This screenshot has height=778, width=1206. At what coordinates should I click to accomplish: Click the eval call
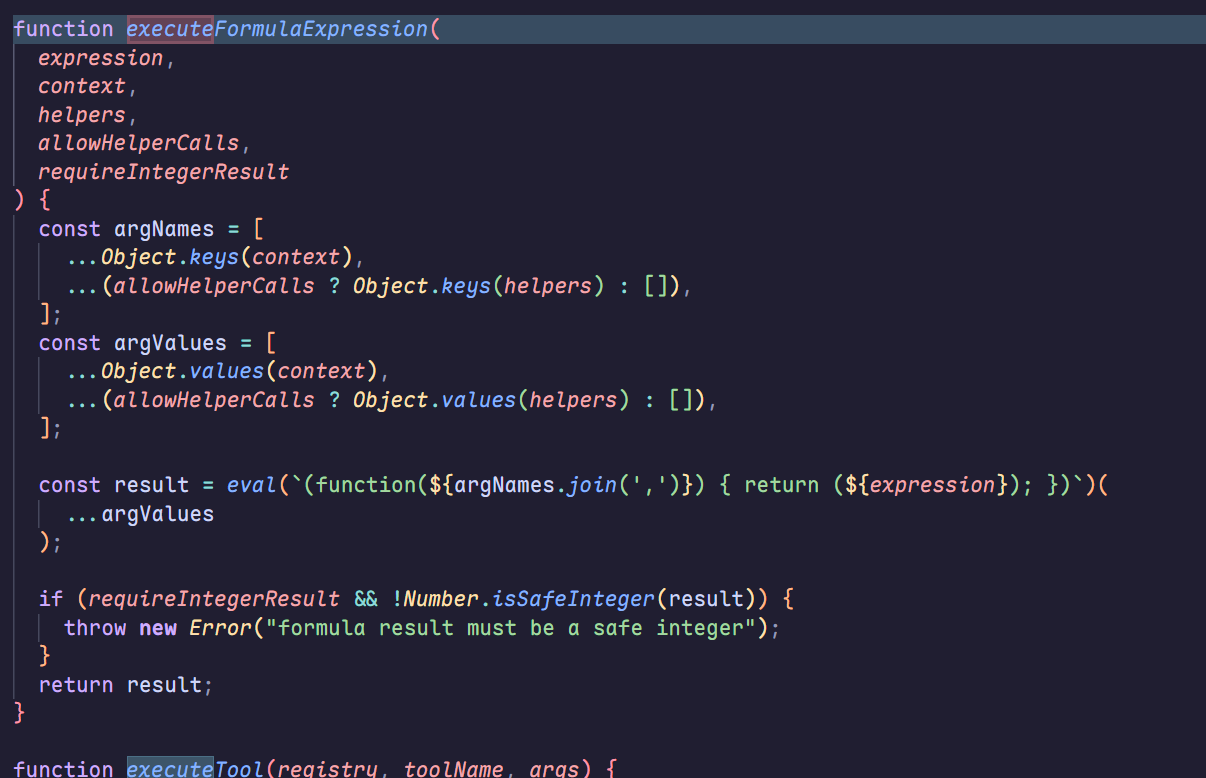tap(252, 485)
